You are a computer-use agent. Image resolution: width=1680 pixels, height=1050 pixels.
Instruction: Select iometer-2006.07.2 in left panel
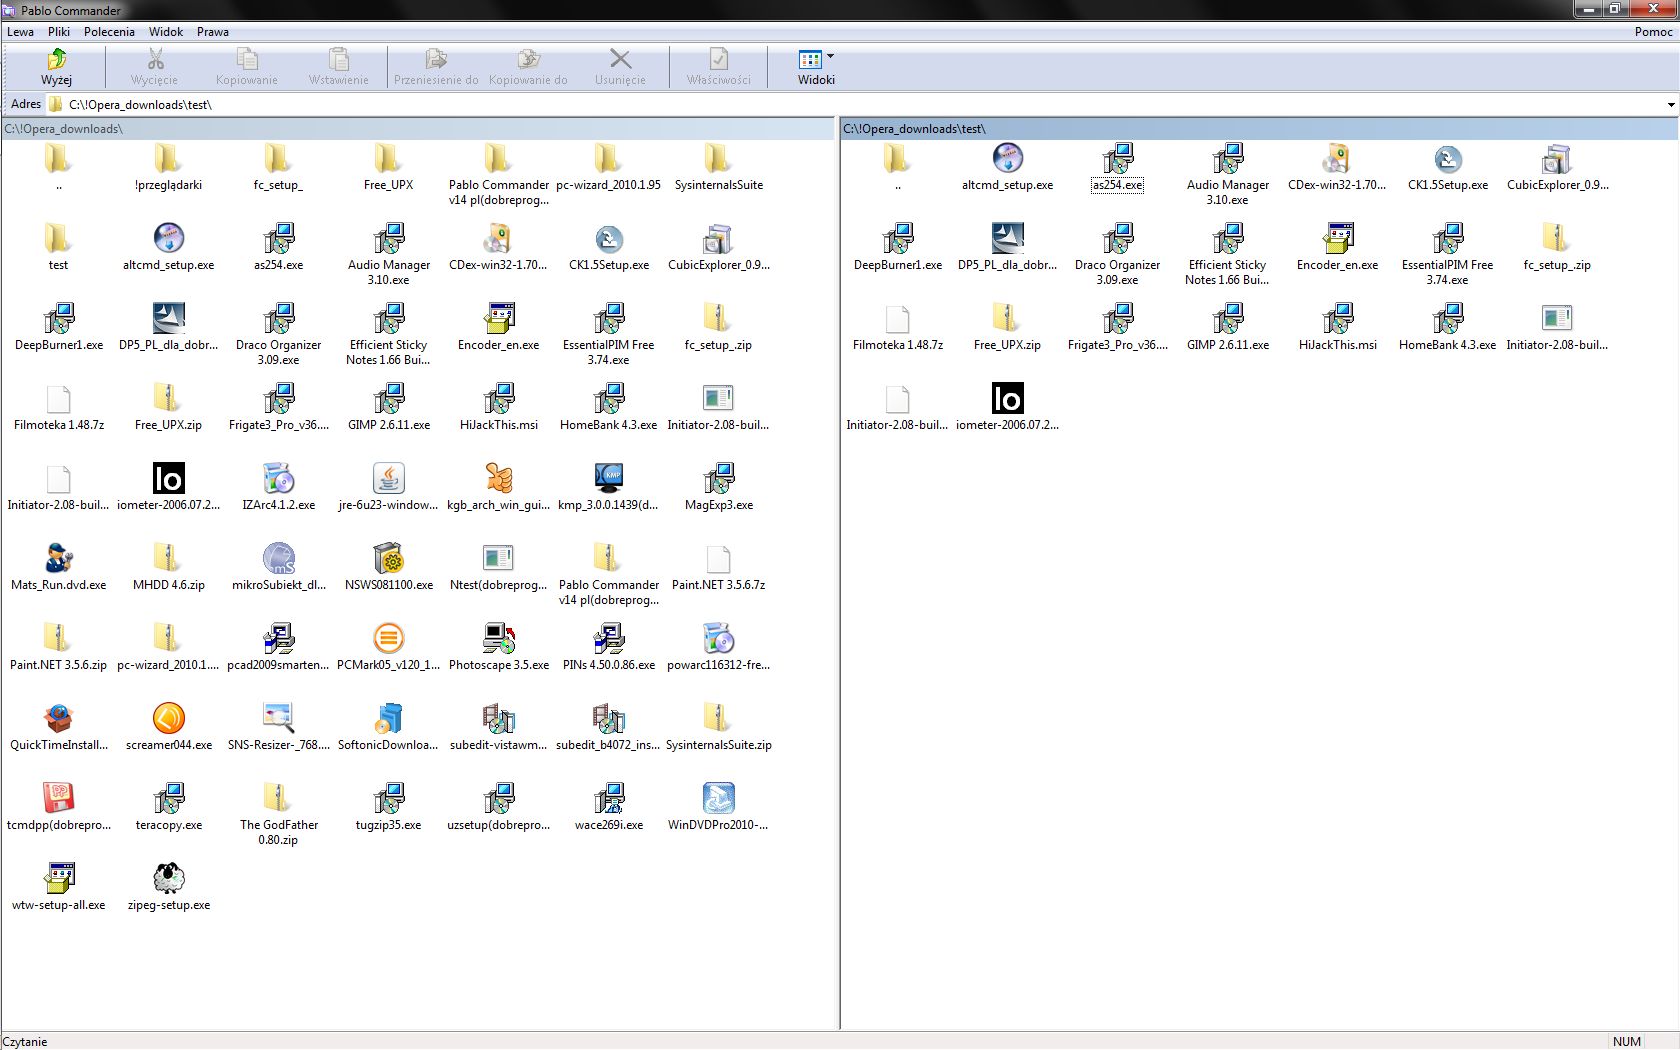tap(168, 487)
